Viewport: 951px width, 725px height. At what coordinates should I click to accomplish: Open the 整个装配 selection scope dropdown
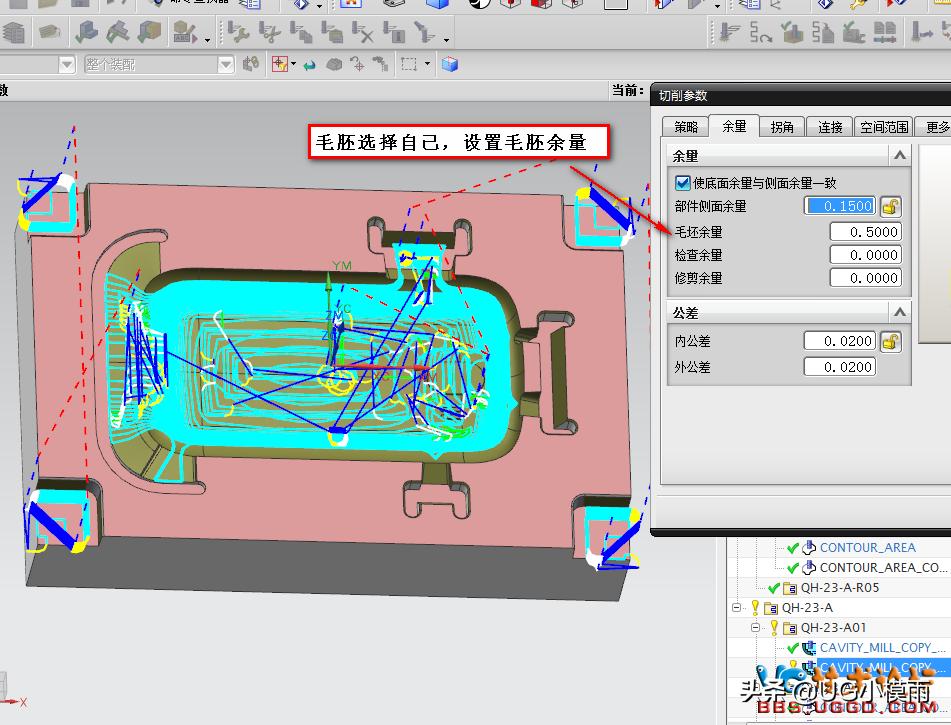(x=226, y=65)
